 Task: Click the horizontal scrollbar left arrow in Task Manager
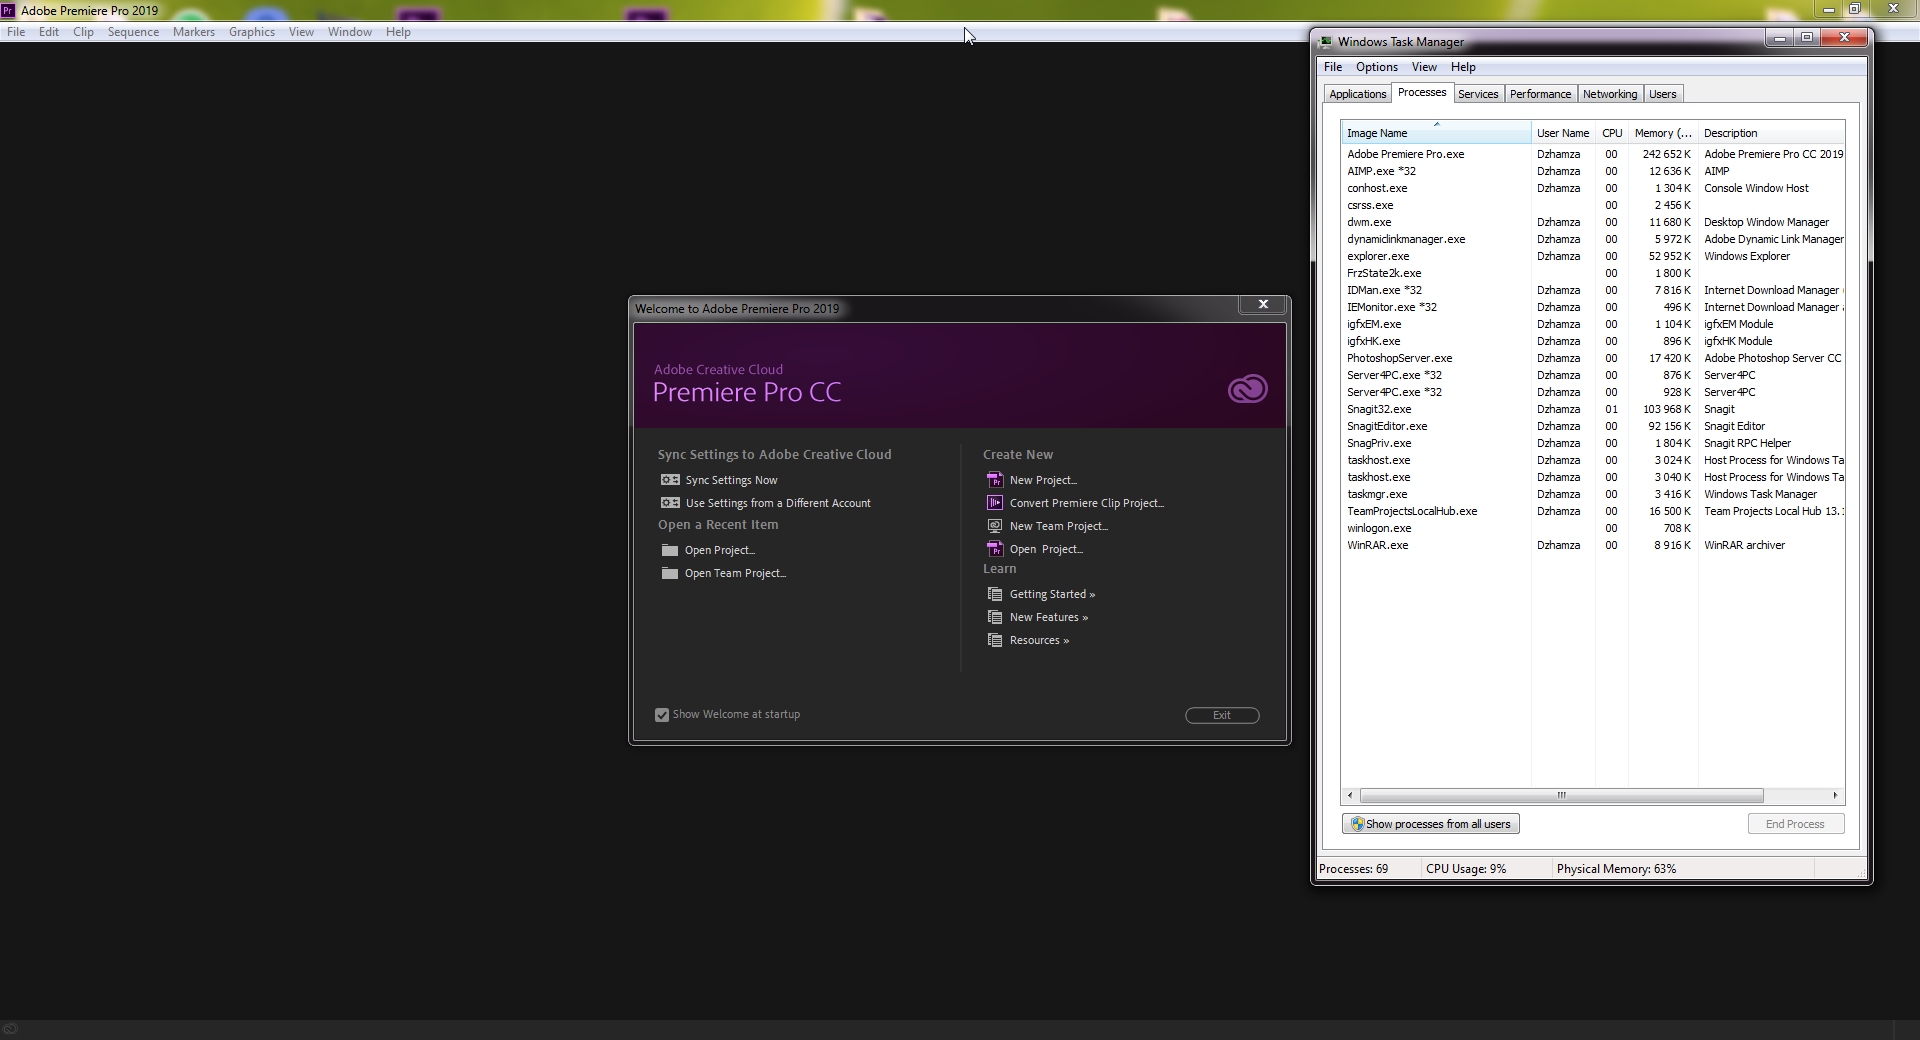click(x=1350, y=796)
